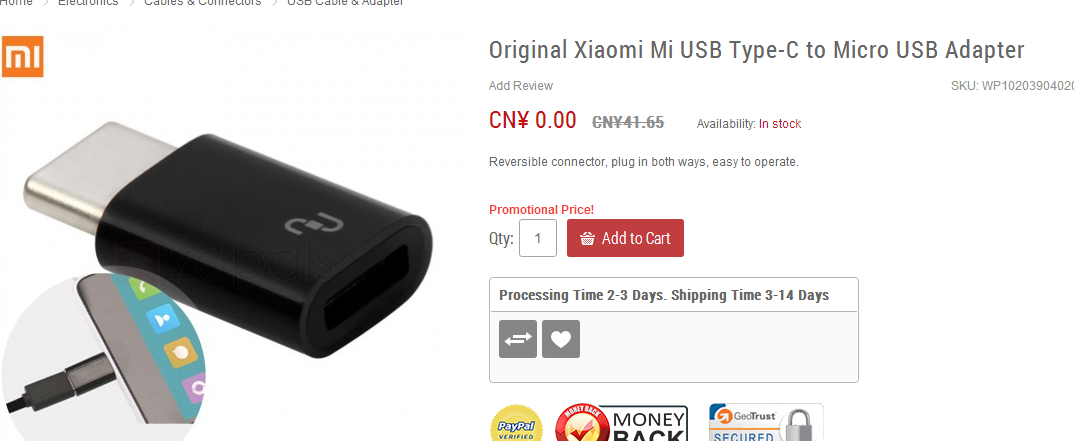Focus the Qty quantity input field

(538, 238)
